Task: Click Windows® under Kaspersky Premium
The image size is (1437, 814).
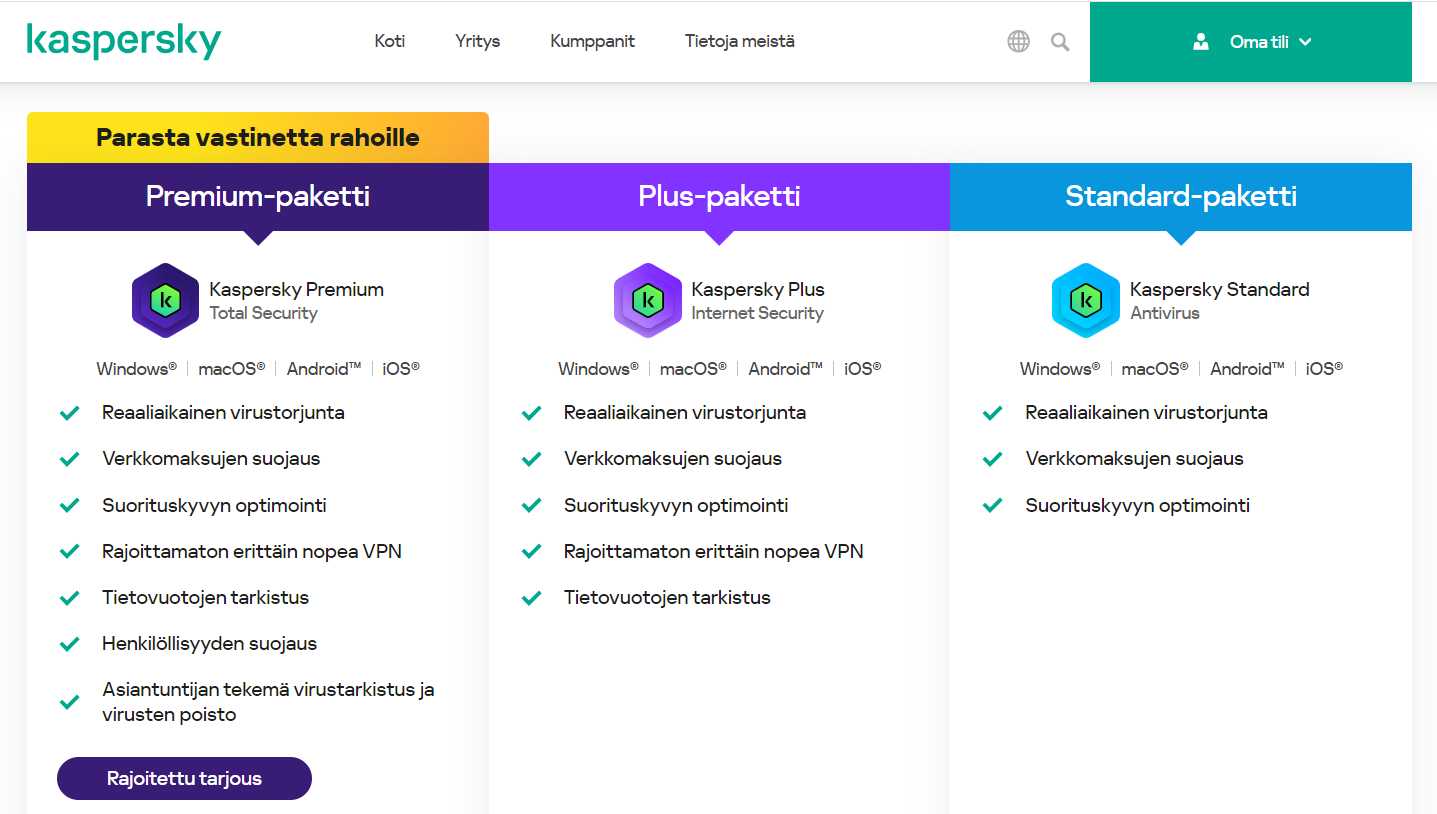Action: (x=136, y=368)
